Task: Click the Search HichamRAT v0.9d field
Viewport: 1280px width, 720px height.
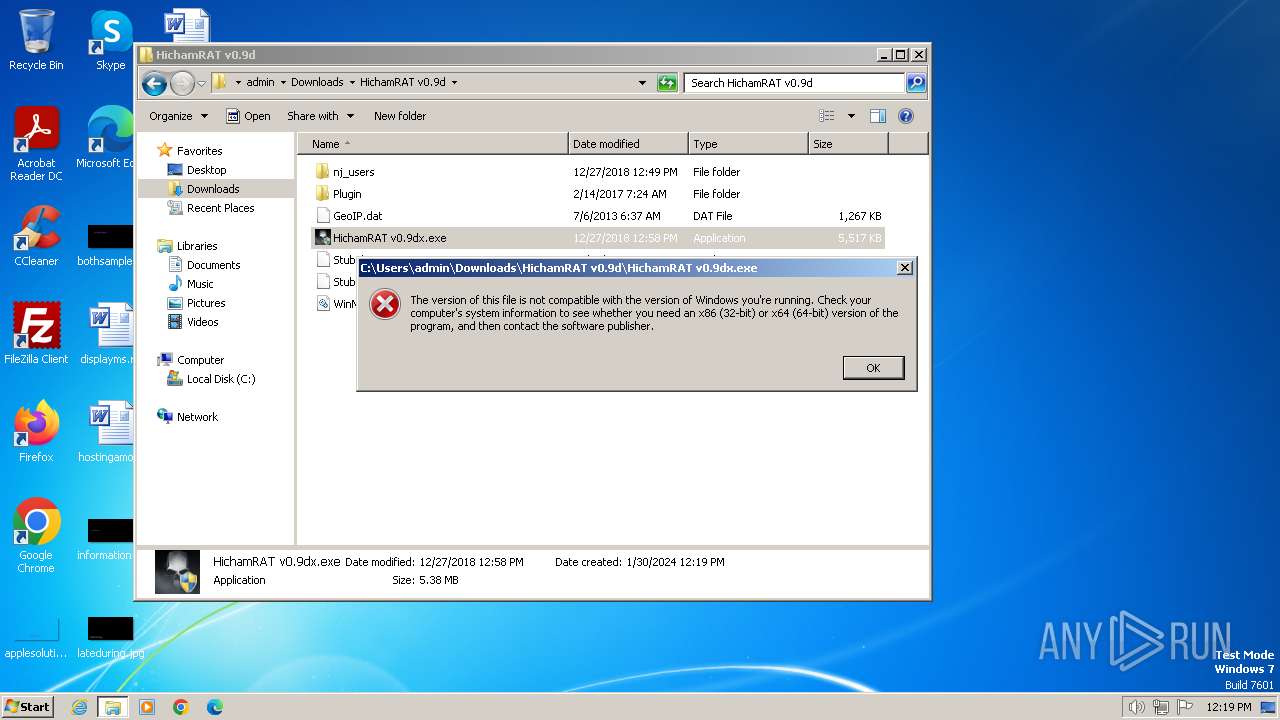Action: coord(795,83)
